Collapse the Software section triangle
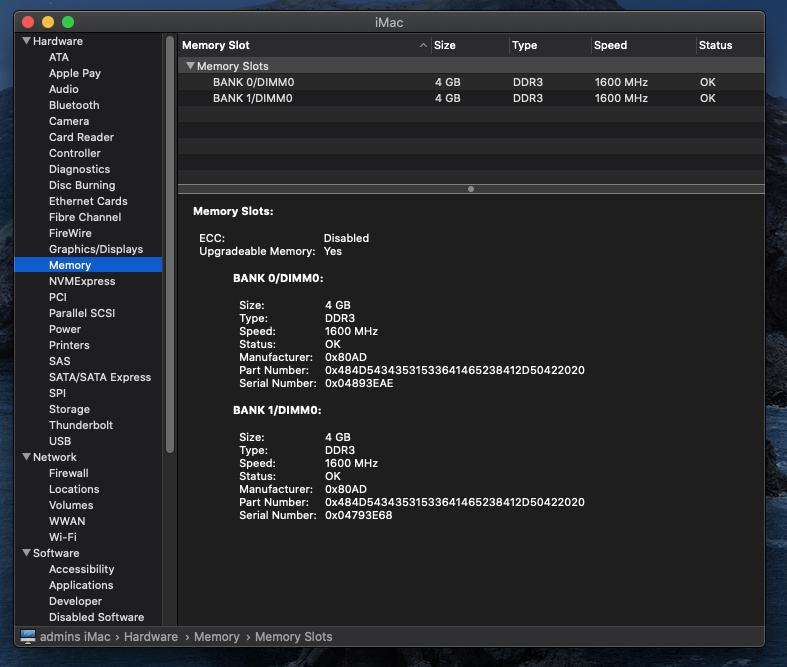The image size is (787, 667). tap(26, 553)
